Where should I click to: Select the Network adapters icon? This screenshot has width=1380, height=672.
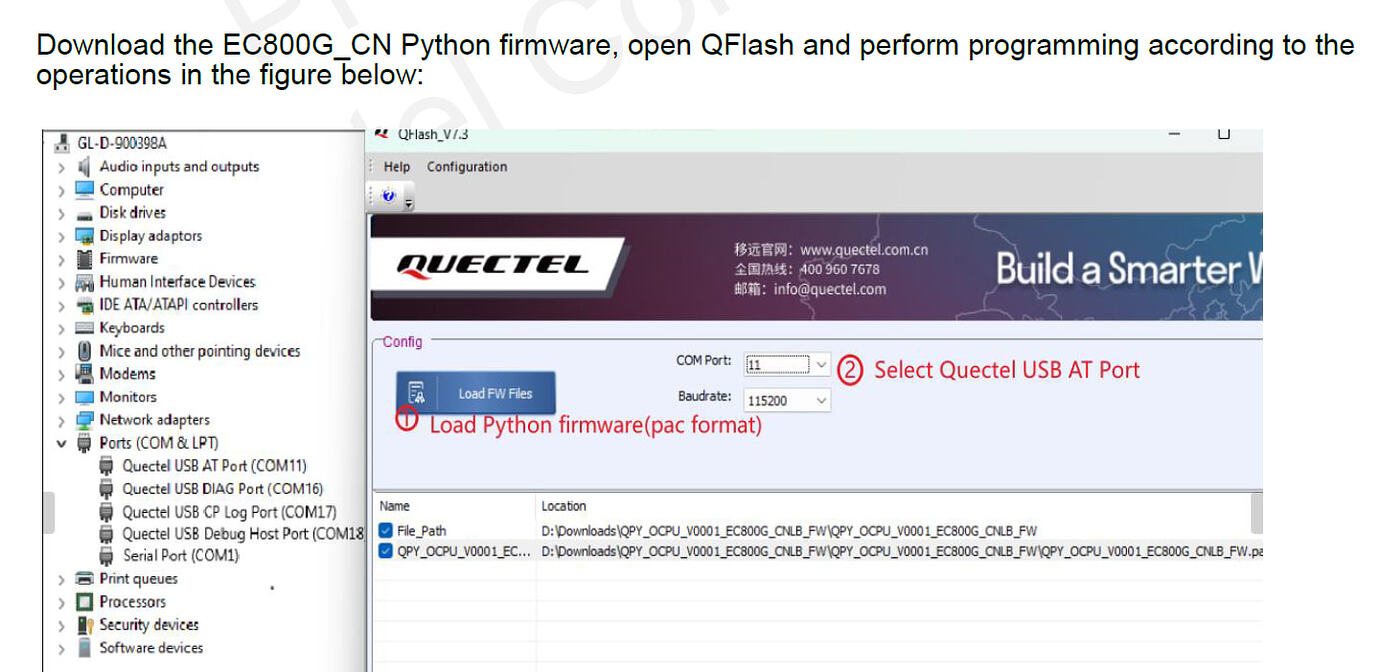coord(84,420)
